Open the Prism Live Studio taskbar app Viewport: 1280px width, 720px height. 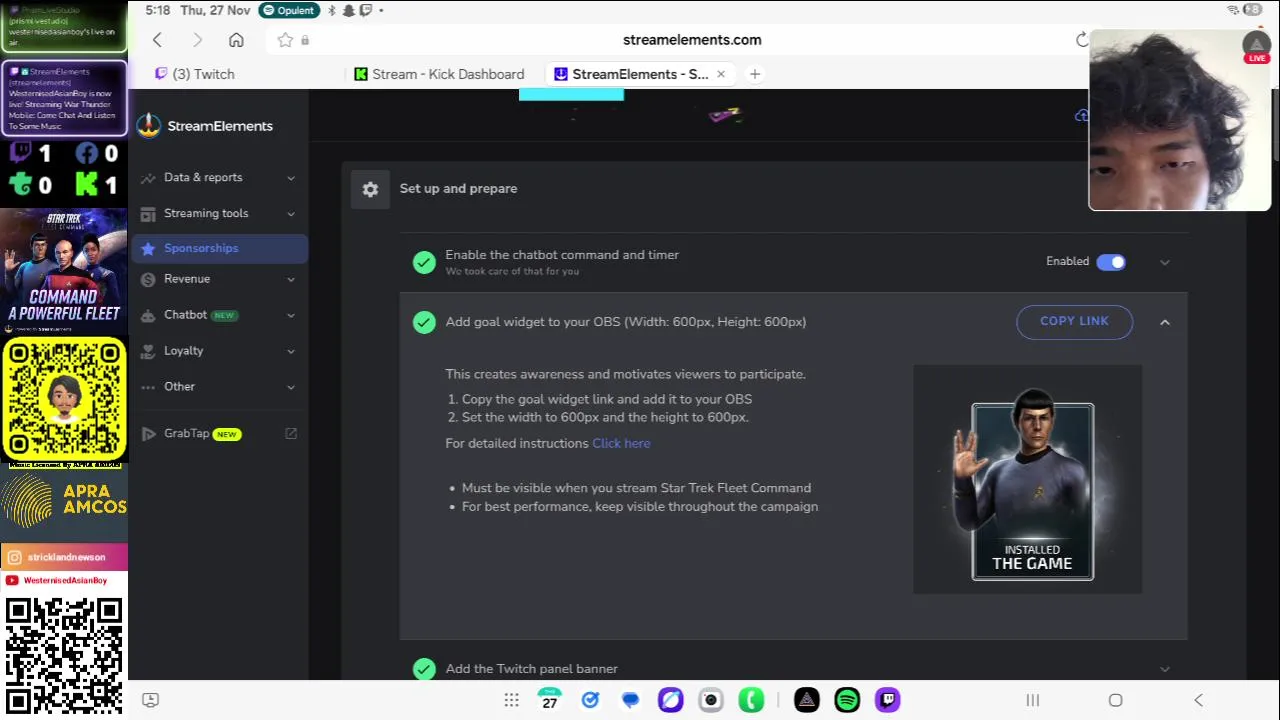pyautogui.click(x=807, y=700)
